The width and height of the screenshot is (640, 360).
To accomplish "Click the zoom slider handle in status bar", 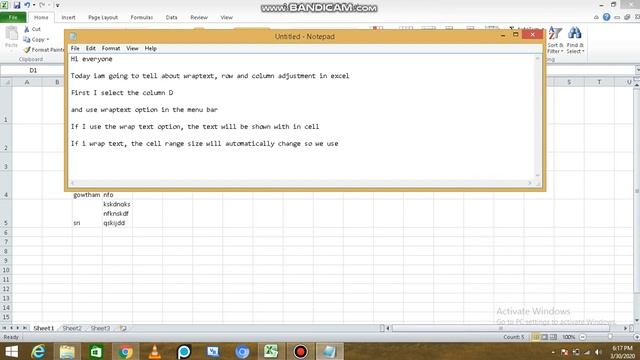I will (610, 337).
